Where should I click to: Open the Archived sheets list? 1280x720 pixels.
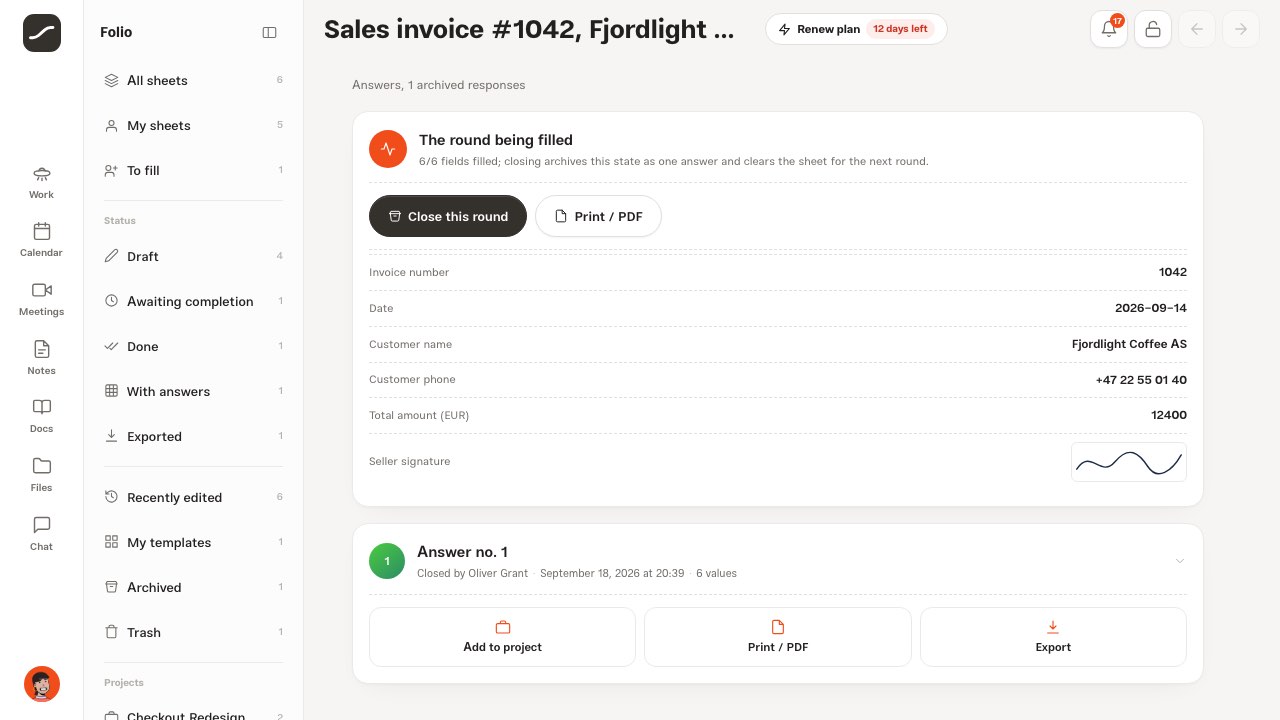(x=193, y=587)
